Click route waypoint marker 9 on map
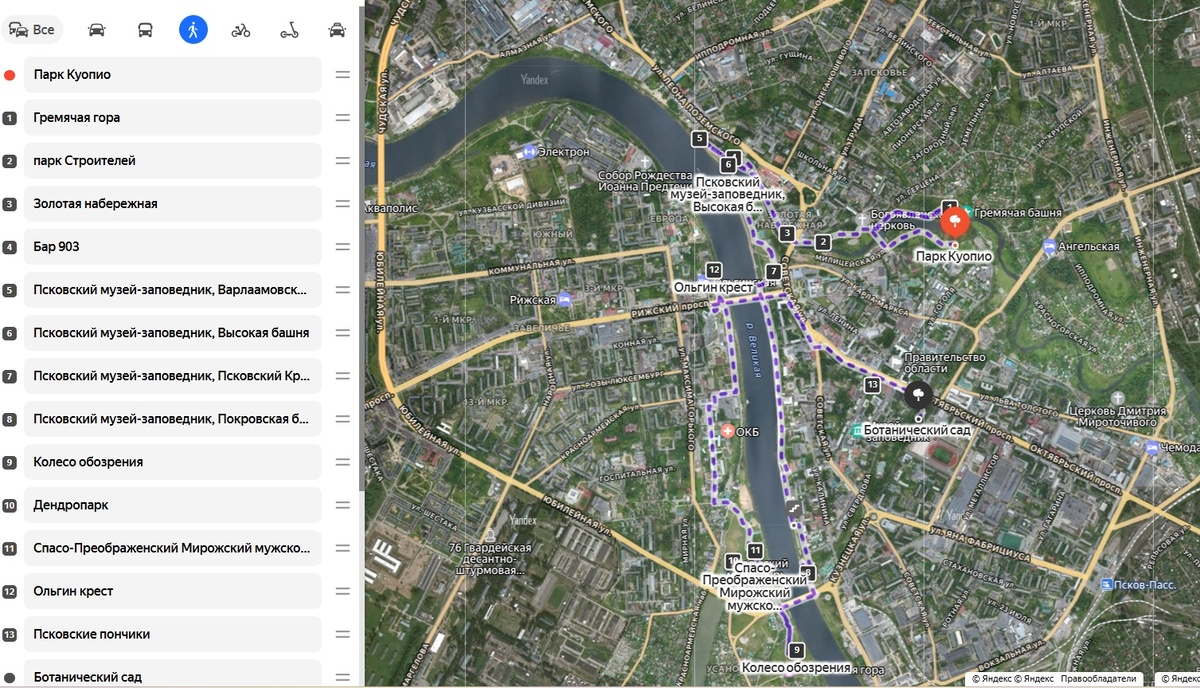This screenshot has width=1200, height=688. (x=796, y=650)
